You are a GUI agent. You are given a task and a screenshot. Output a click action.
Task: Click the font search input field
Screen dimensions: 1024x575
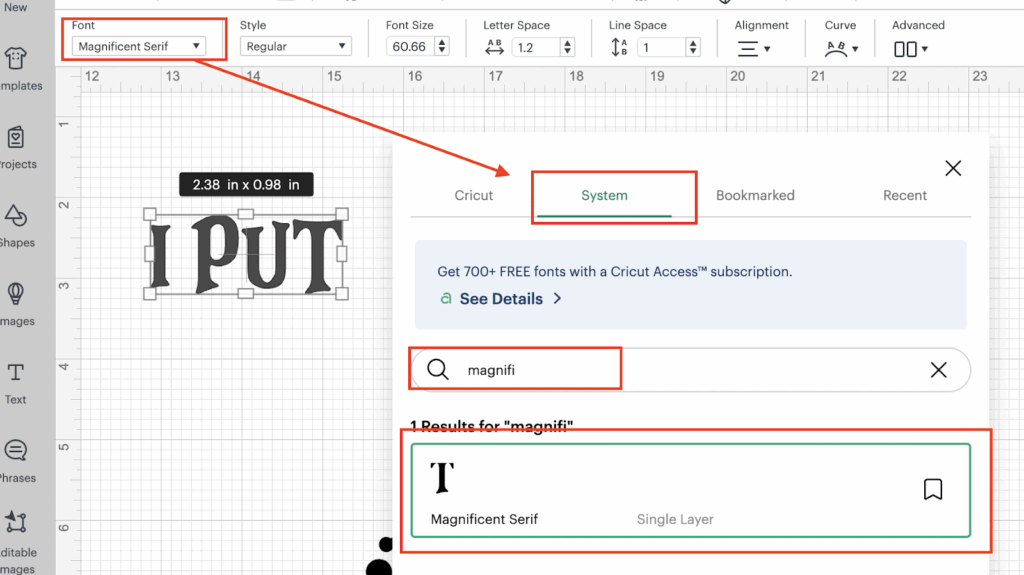pyautogui.click(x=680, y=370)
